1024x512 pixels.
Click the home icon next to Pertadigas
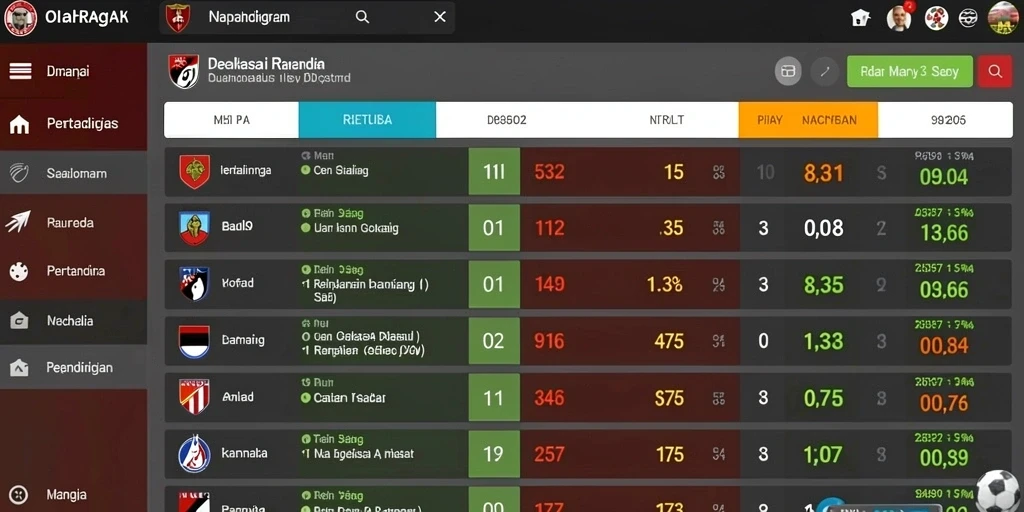point(20,124)
